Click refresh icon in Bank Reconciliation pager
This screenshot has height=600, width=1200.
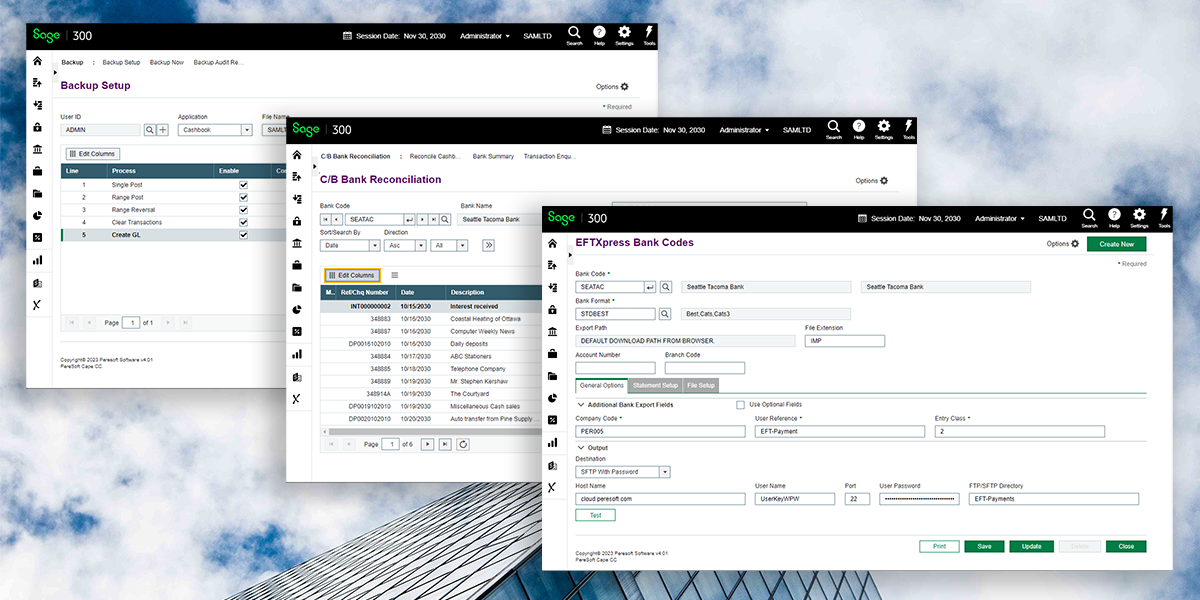(x=462, y=444)
